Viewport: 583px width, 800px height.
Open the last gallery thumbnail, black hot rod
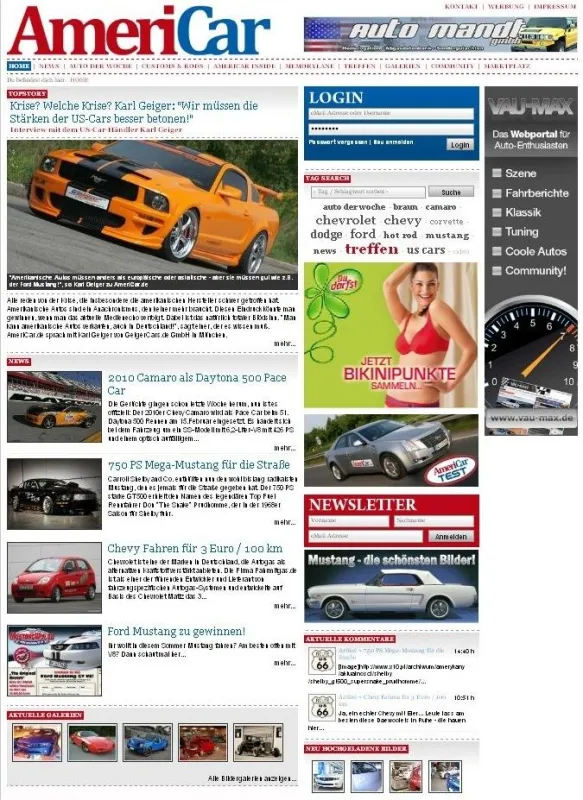click(258, 742)
